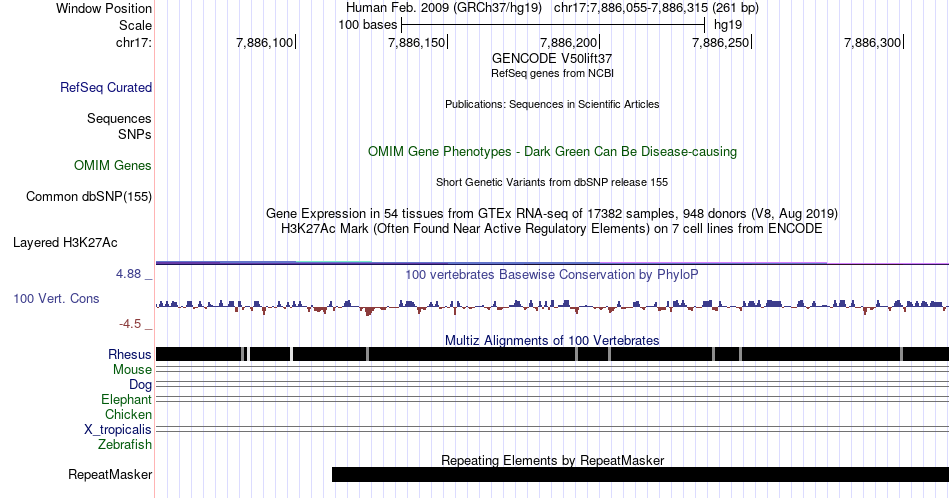Image resolution: width=950 pixels, height=498 pixels.
Task: Click the chr17:7,886,055-7,886,315 position text
Action: pyautogui.click(x=656, y=8)
